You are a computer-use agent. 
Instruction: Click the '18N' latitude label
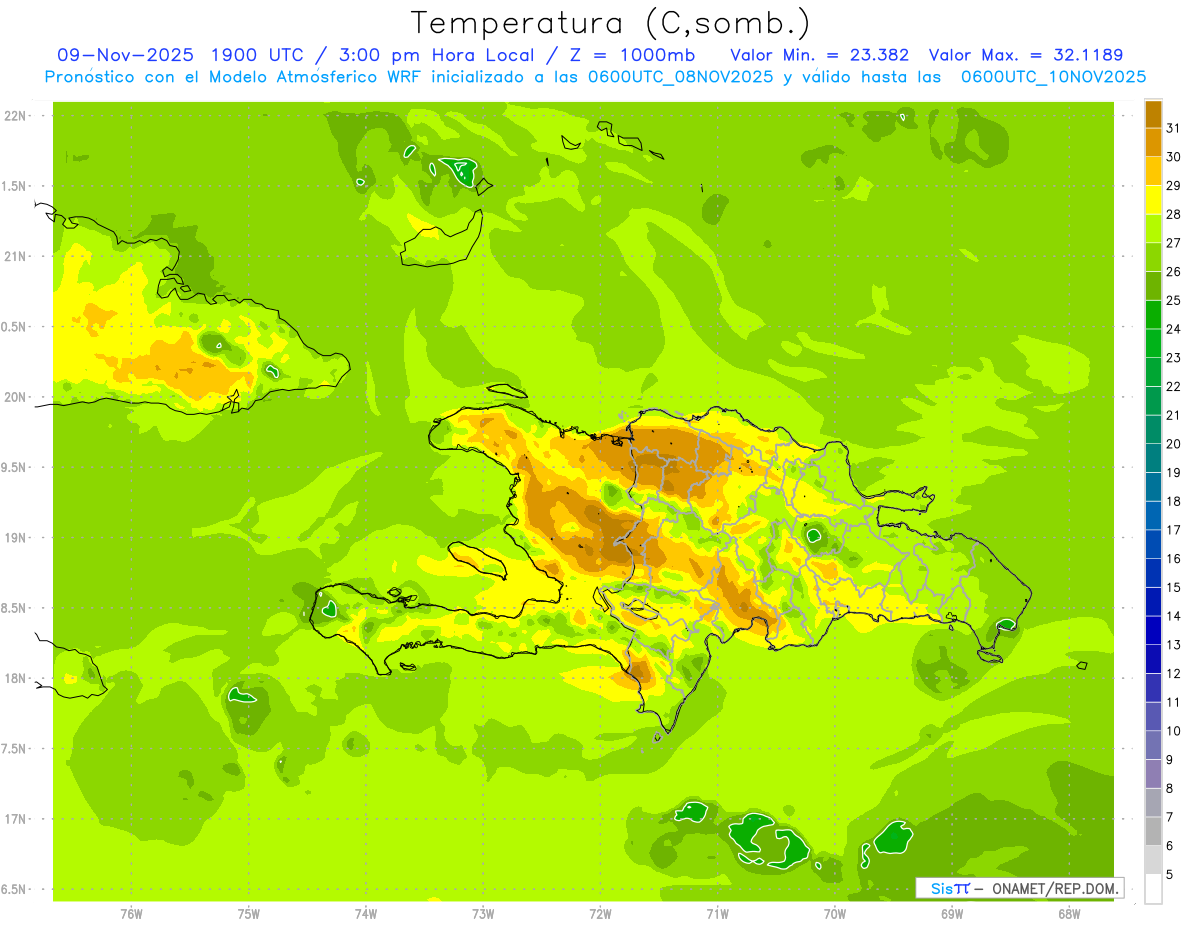[15, 678]
